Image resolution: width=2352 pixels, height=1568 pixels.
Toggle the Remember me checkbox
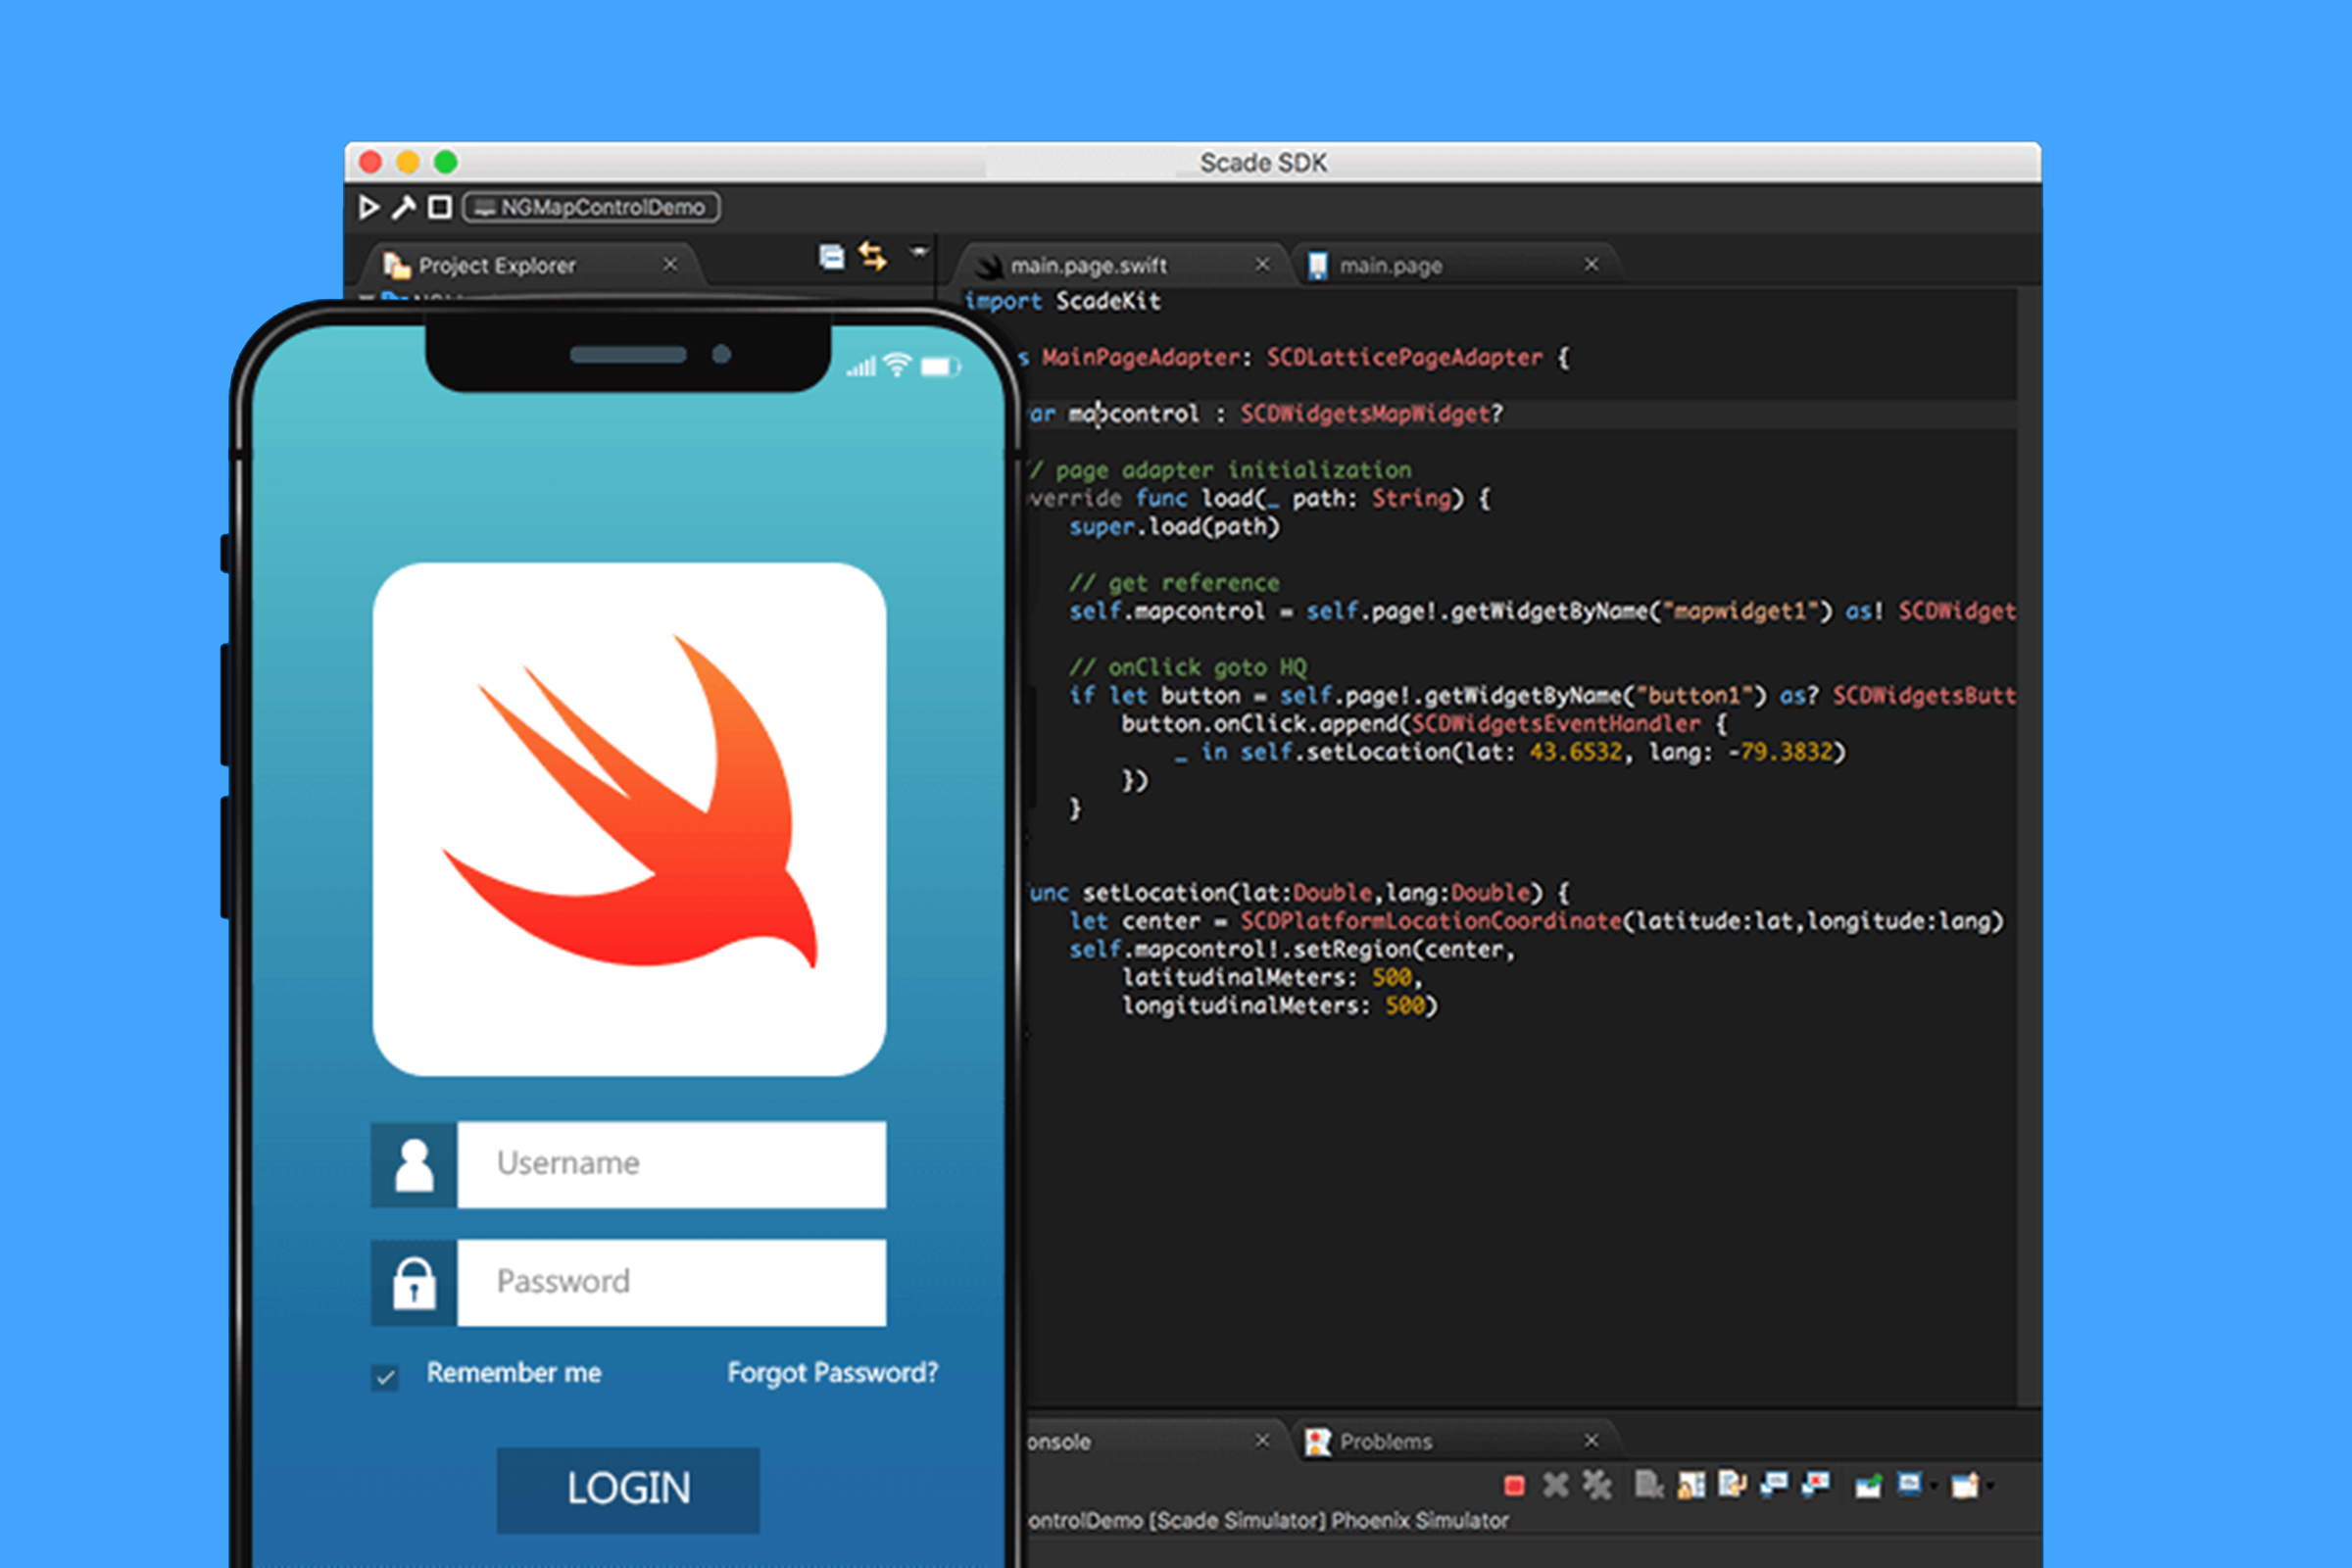pyautogui.click(x=385, y=1377)
